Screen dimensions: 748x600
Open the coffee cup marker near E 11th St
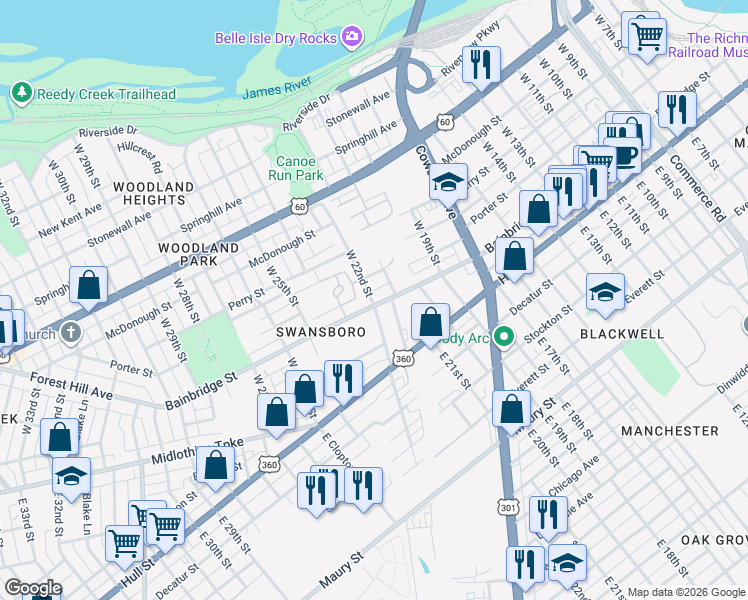click(623, 158)
